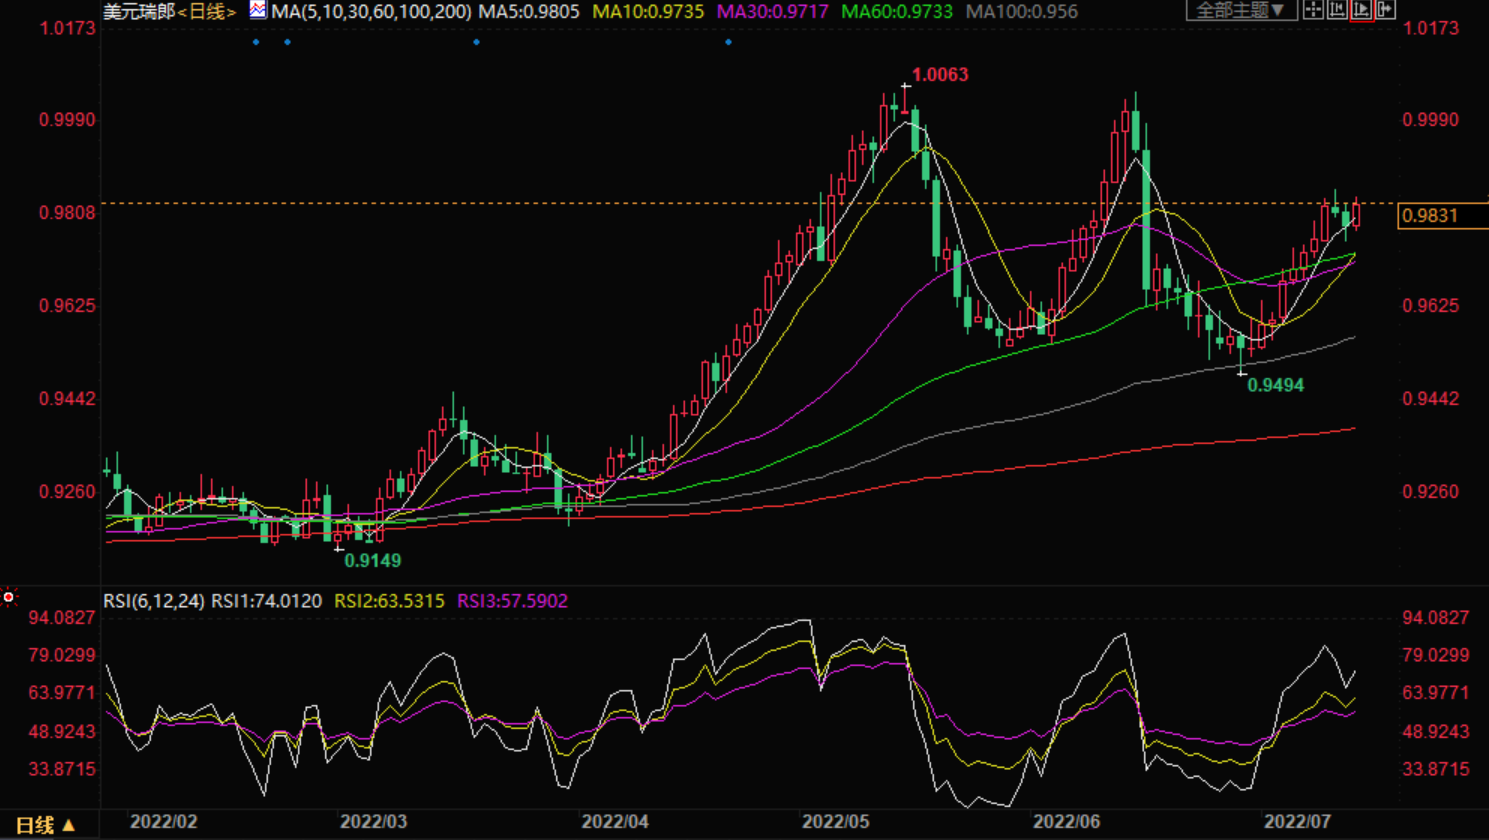This screenshot has height=840, width=1489.
Task: Expand the 日线 period selector at bottom left
Action: [x=46, y=825]
